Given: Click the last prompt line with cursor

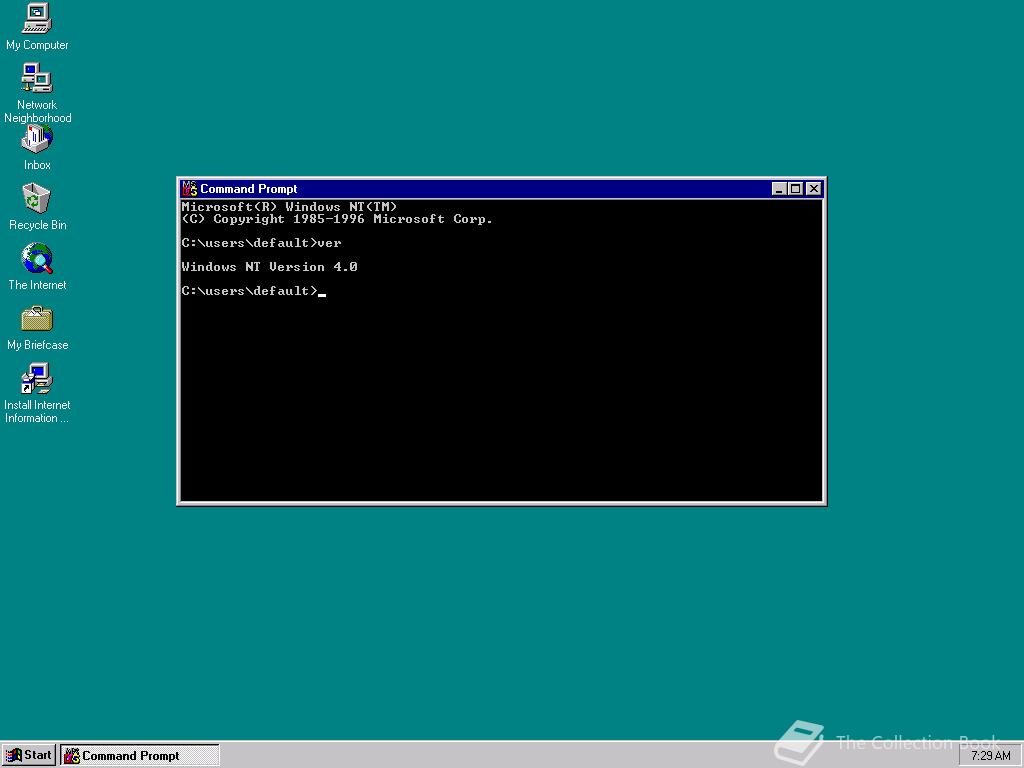Looking at the screenshot, I should (x=253, y=291).
